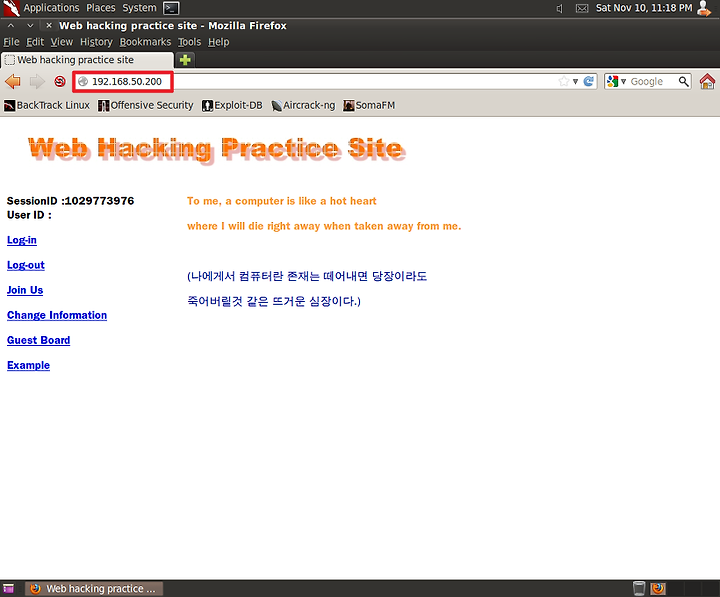Open the History menu in Firefox
Viewport: 720px width, 597px height.
coord(96,42)
